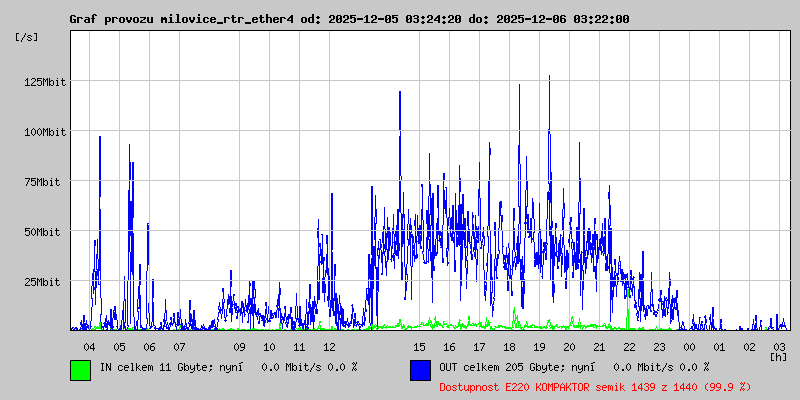Click hour label '15' on time axis
Screen dimensions: 800x400
tap(419, 347)
